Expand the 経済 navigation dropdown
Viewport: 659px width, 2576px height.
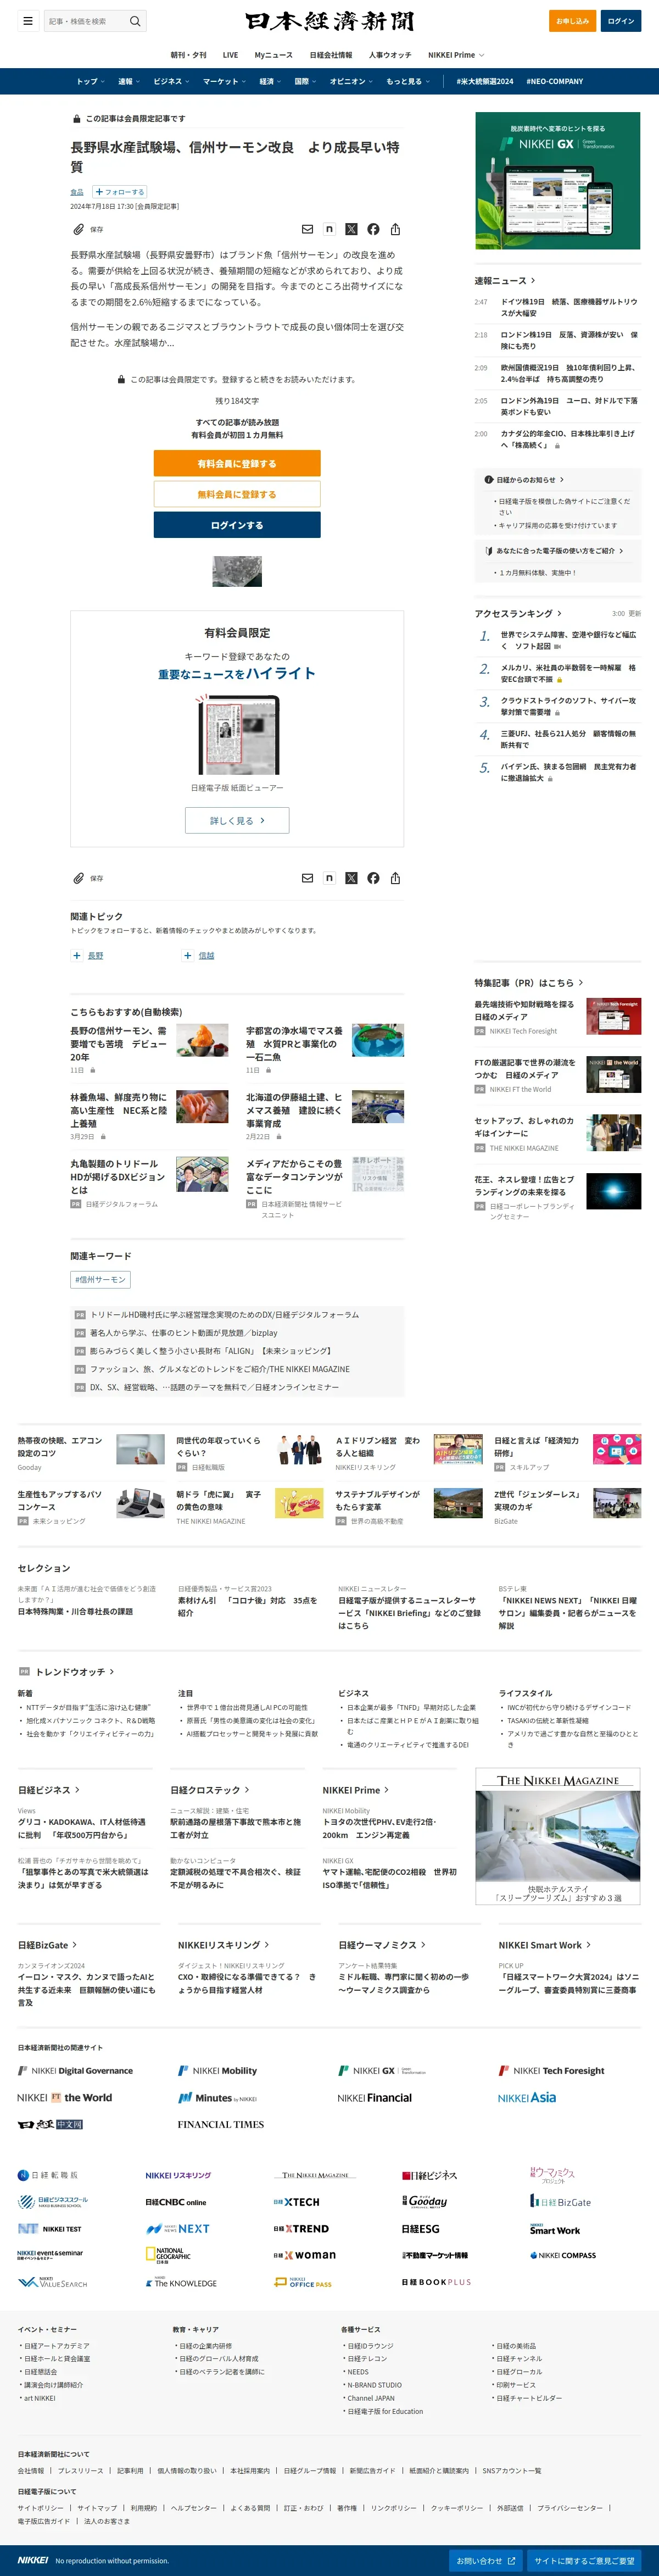270,82
